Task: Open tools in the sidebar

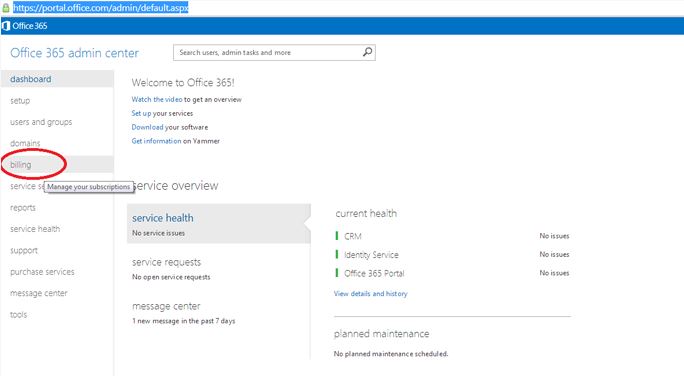Action: 18,314
